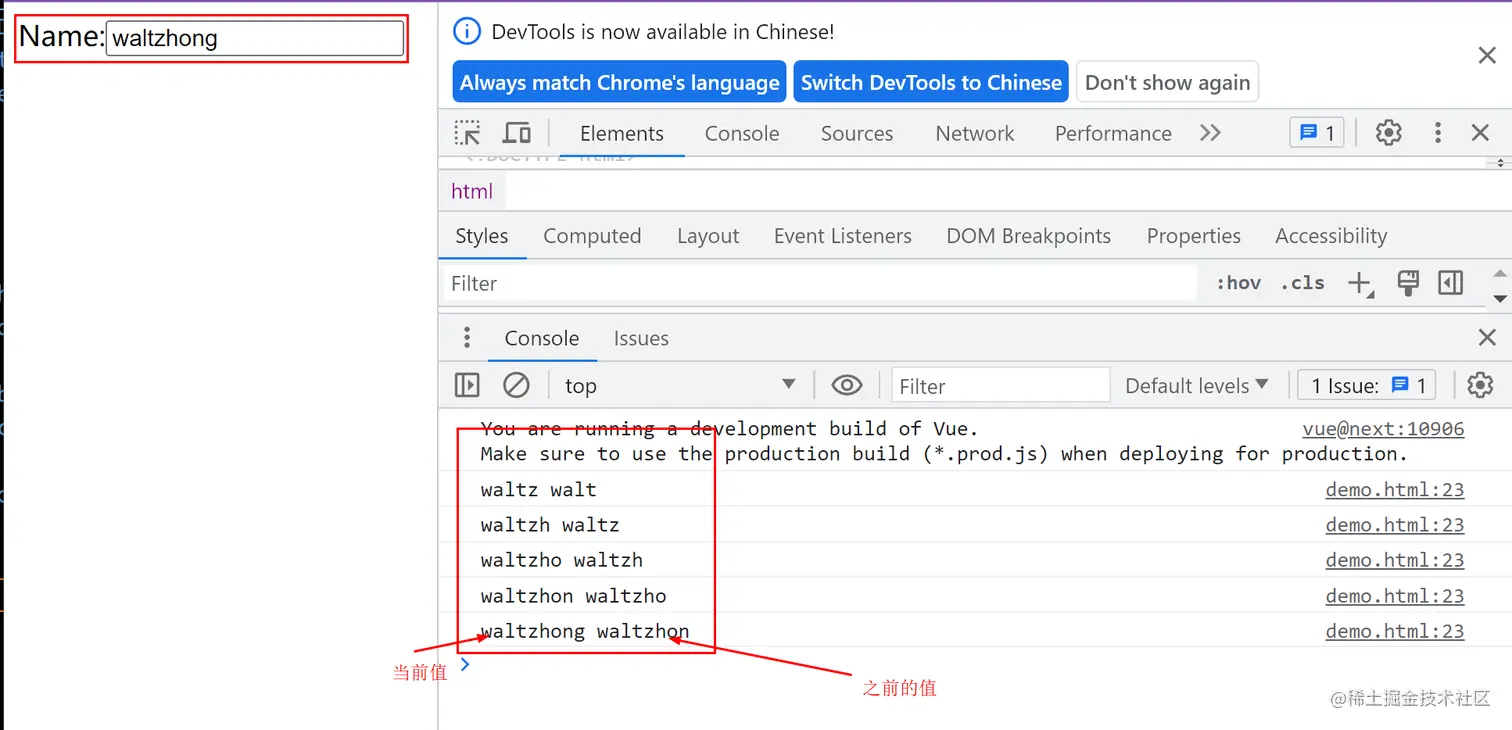Click the 1 Issue button
This screenshot has height=730, width=1512.
tap(1367, 386)
